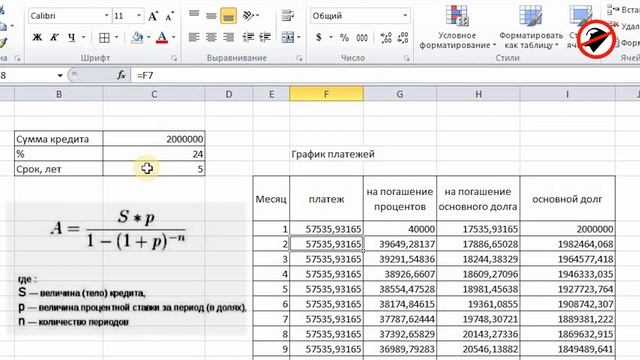Toggle the highlighted bottom align button
Image resolution: width=640 pixels, height=360 pixels.
tap(228, 16)
